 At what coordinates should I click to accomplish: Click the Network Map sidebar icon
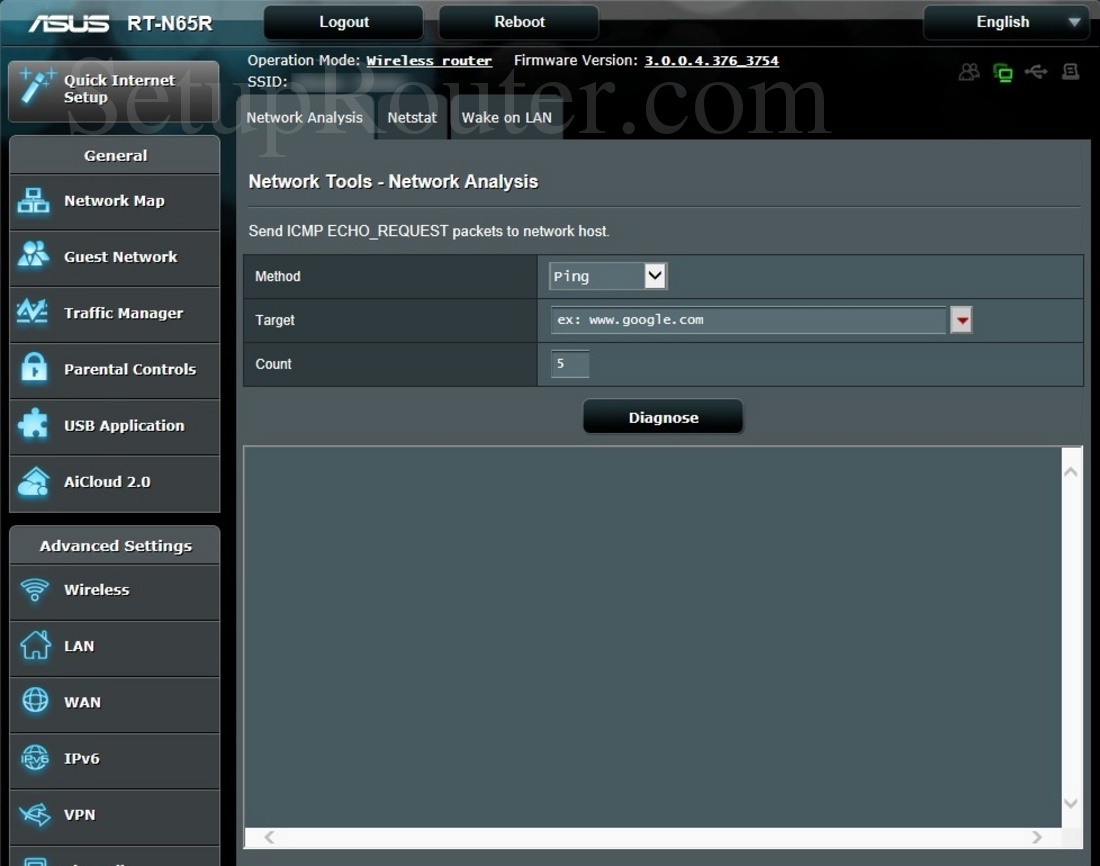(x=34, y=201)
